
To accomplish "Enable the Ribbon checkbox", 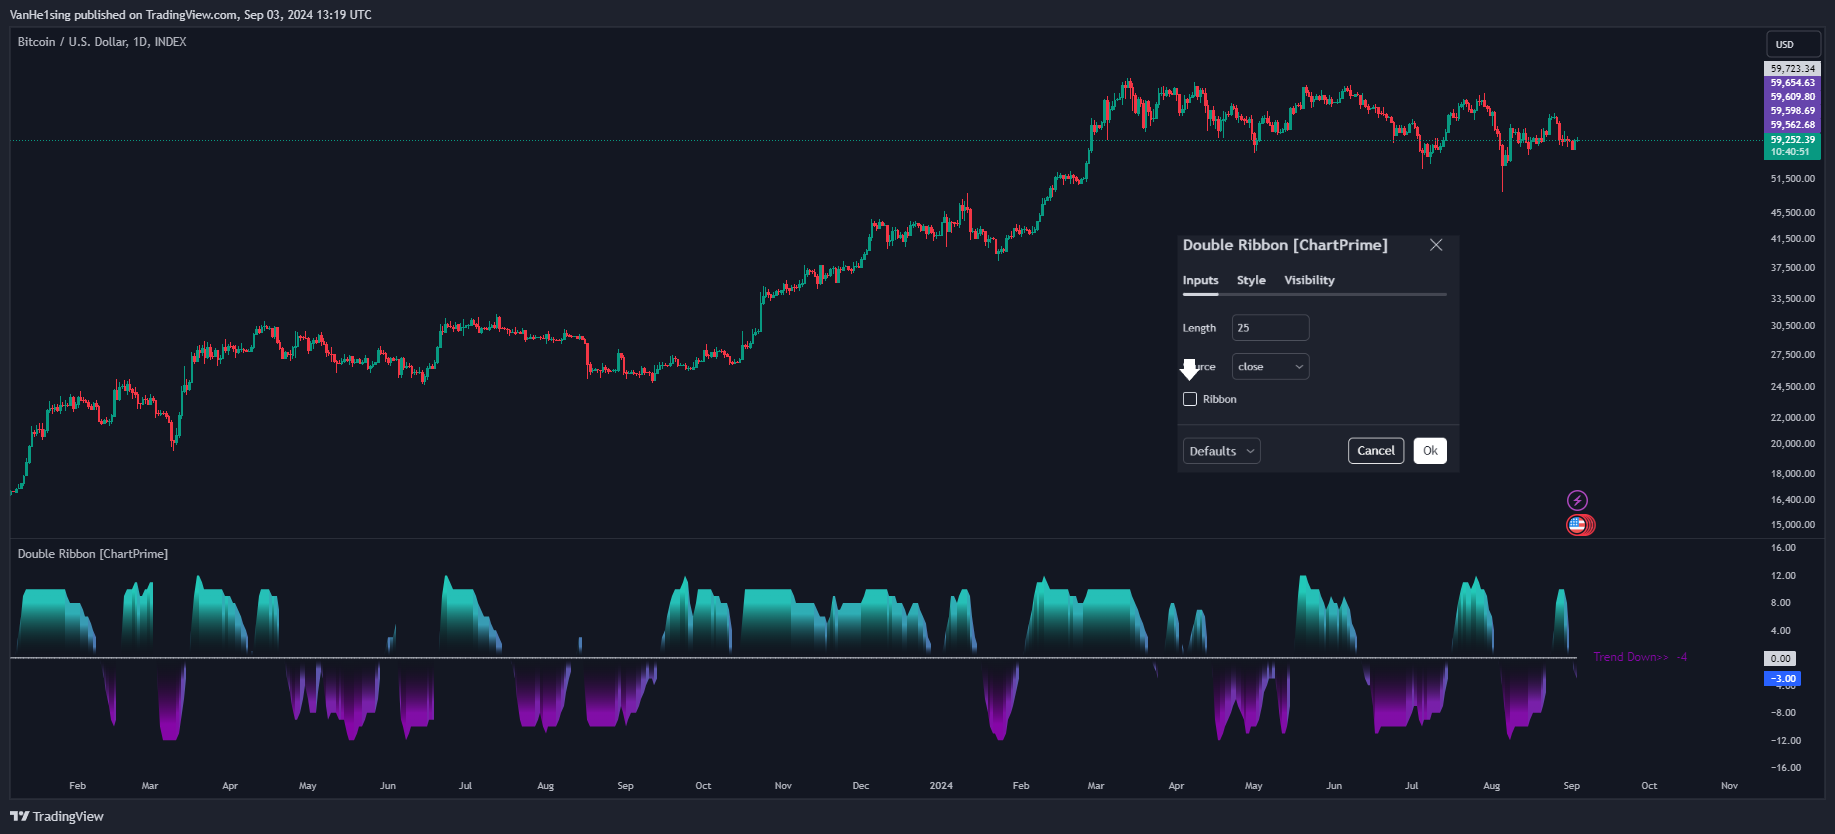I will click(x=1190, y=399).
